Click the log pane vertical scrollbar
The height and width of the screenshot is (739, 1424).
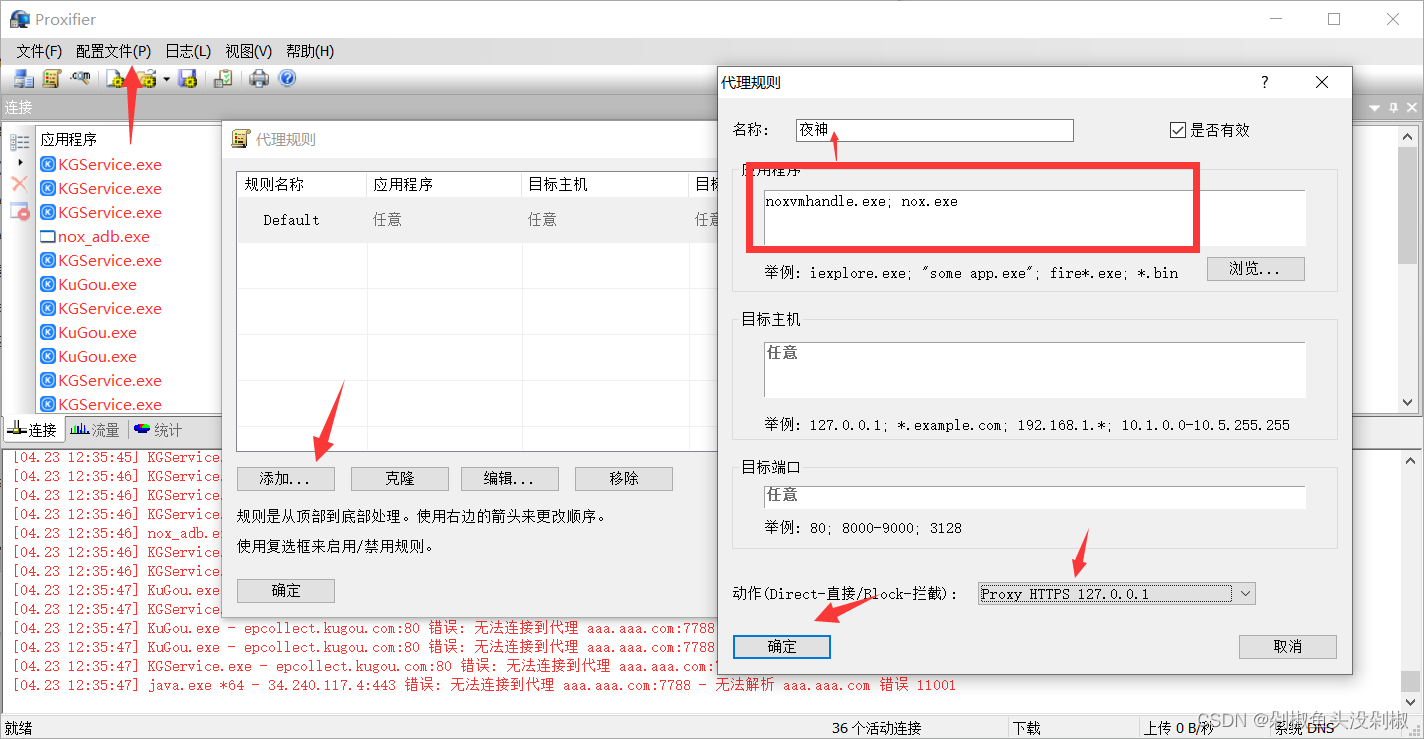tap(1409, 580)
